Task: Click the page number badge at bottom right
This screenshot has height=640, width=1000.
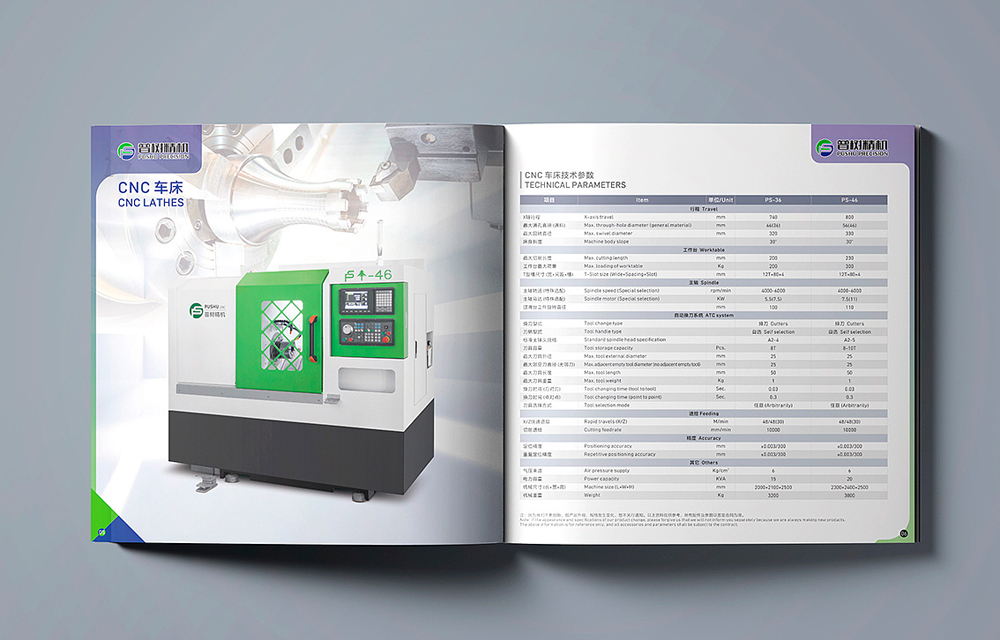Action: point(903,533)
